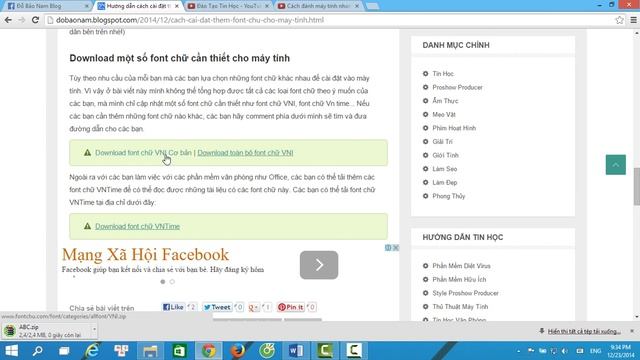Open the Phong Thủy category
Viewport: 640px width, 360px height.
[449, 196]
